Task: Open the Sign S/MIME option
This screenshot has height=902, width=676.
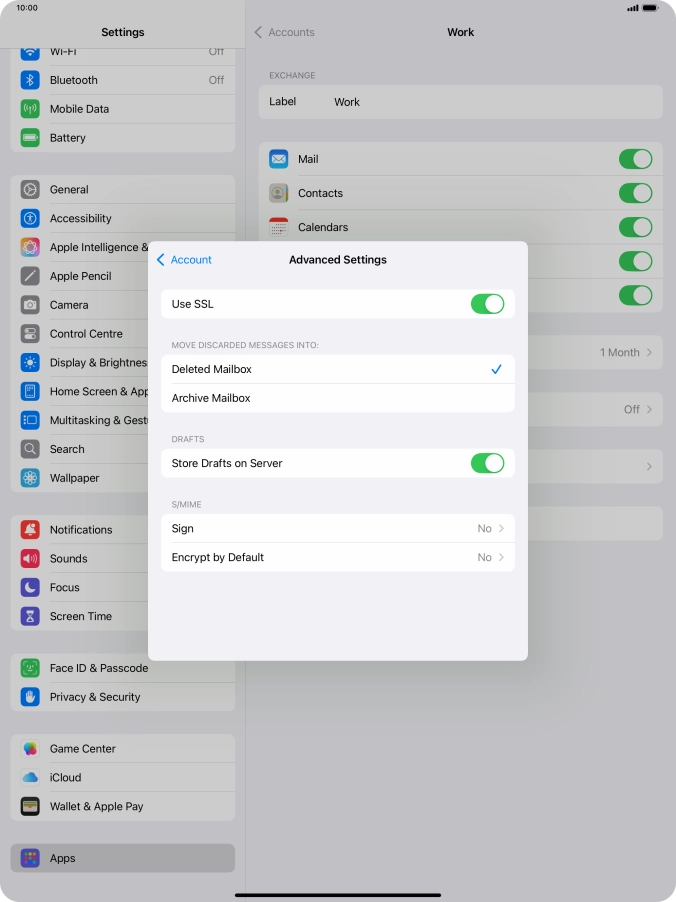Action: 337,528
